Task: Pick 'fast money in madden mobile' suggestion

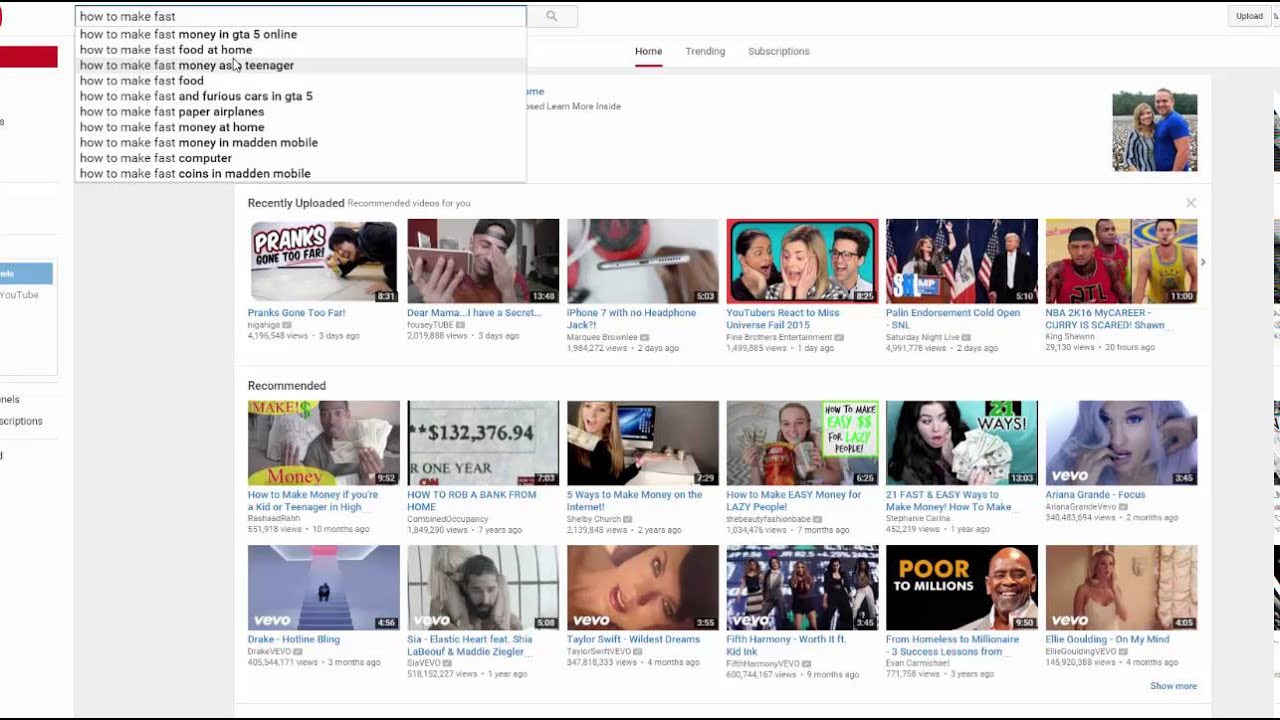Action: (300, 143)
